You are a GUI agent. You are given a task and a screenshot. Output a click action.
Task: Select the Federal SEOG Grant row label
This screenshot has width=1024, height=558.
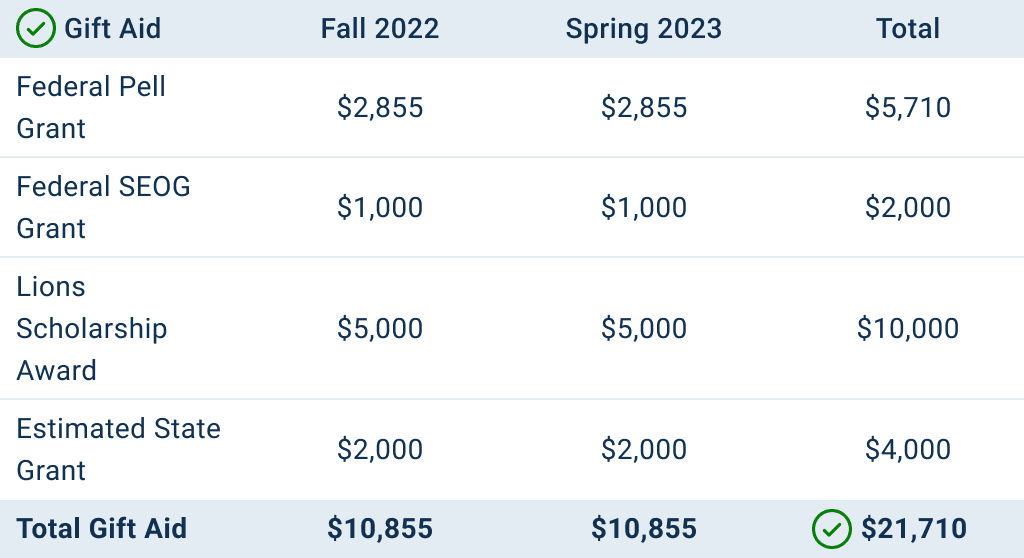(103, 207)
